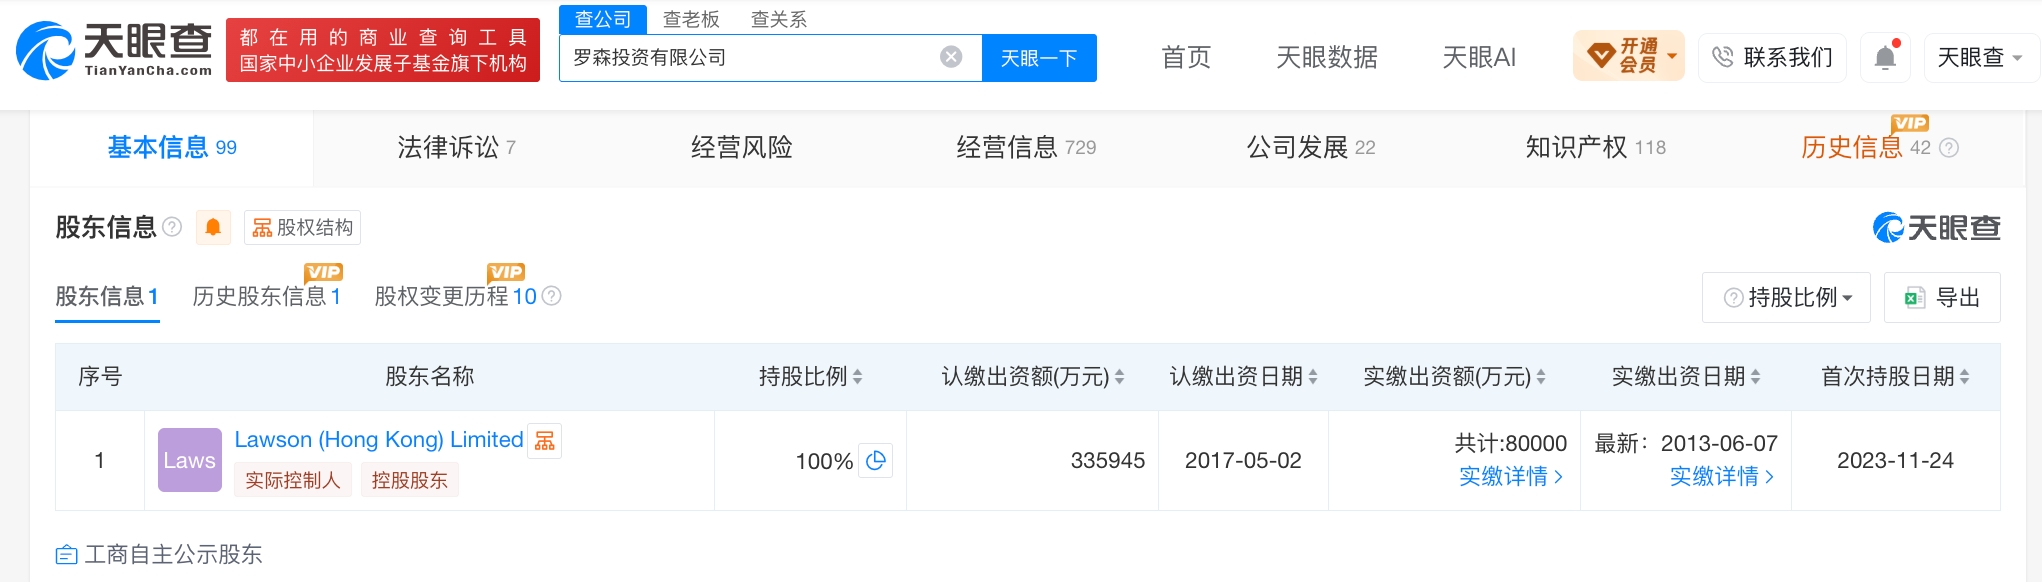Export the shareholder table with 导出

tap(1942, 297)
